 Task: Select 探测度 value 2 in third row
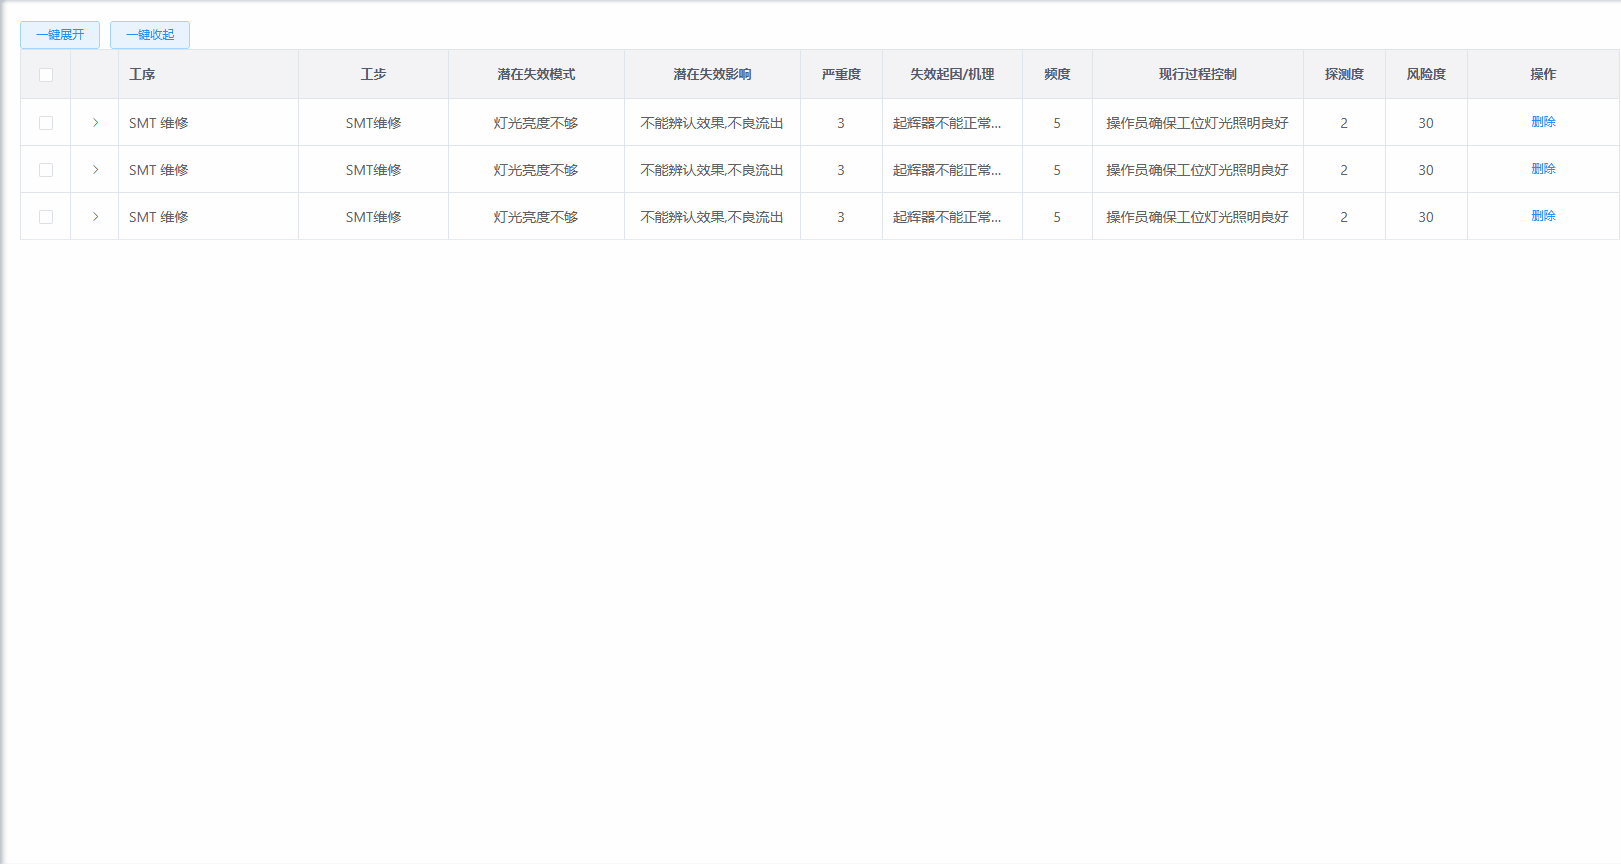pyautogui.click(x=1344, y=217)
